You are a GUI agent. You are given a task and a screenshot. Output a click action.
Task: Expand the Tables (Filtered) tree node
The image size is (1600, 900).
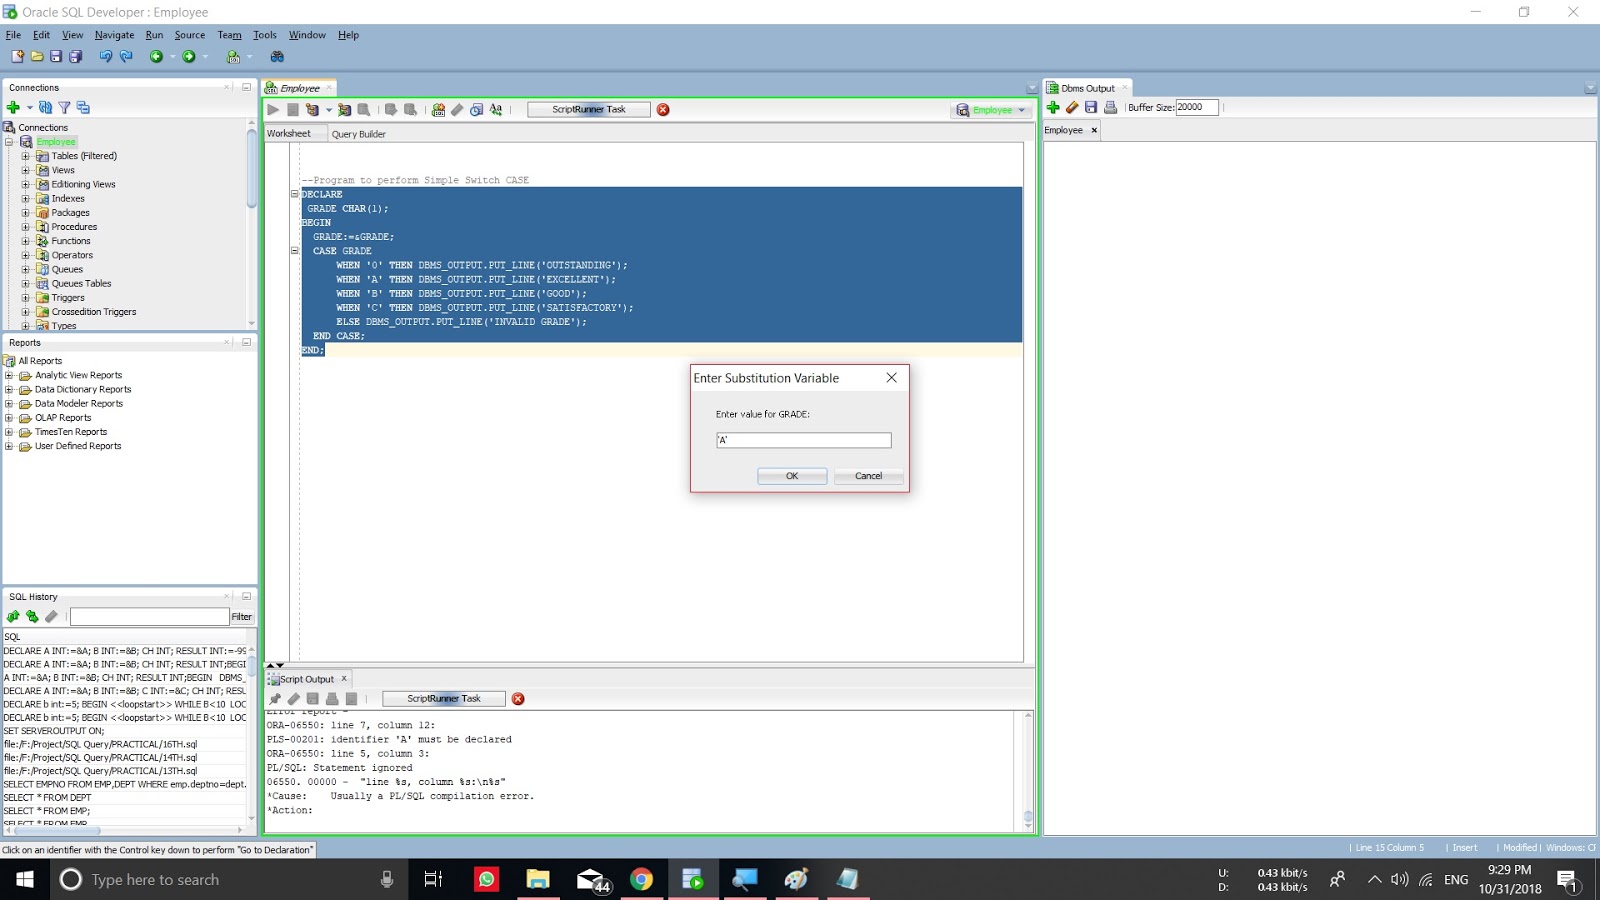coord(26,156)
